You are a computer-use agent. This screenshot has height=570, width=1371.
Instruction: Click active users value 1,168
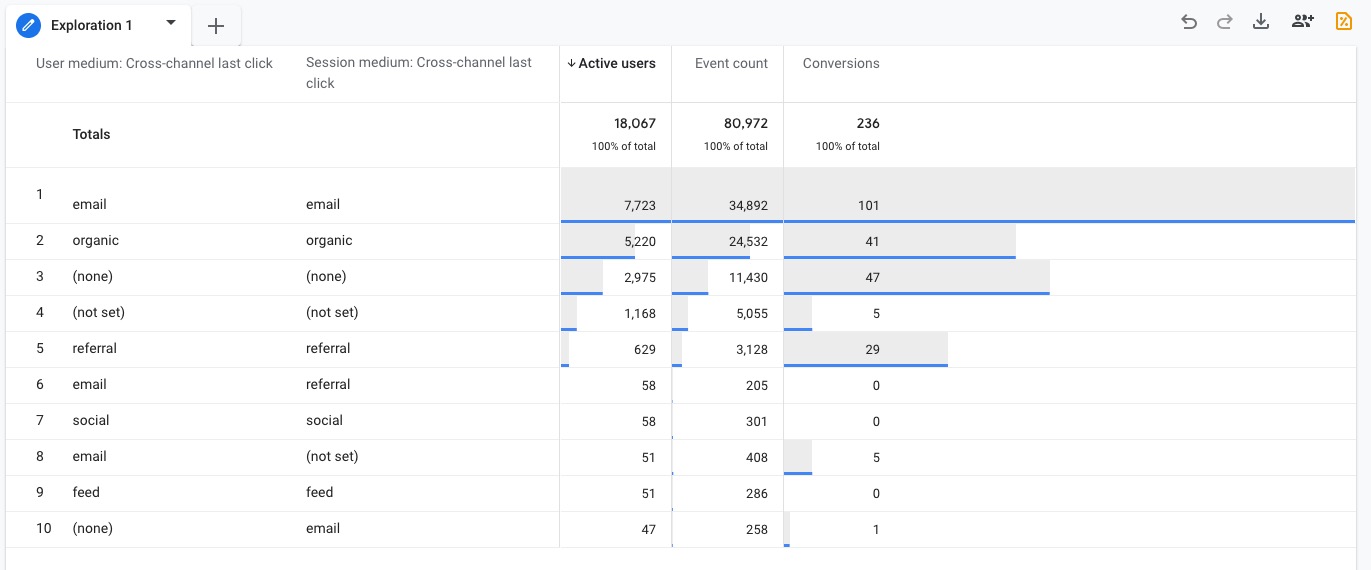[640, 313]
